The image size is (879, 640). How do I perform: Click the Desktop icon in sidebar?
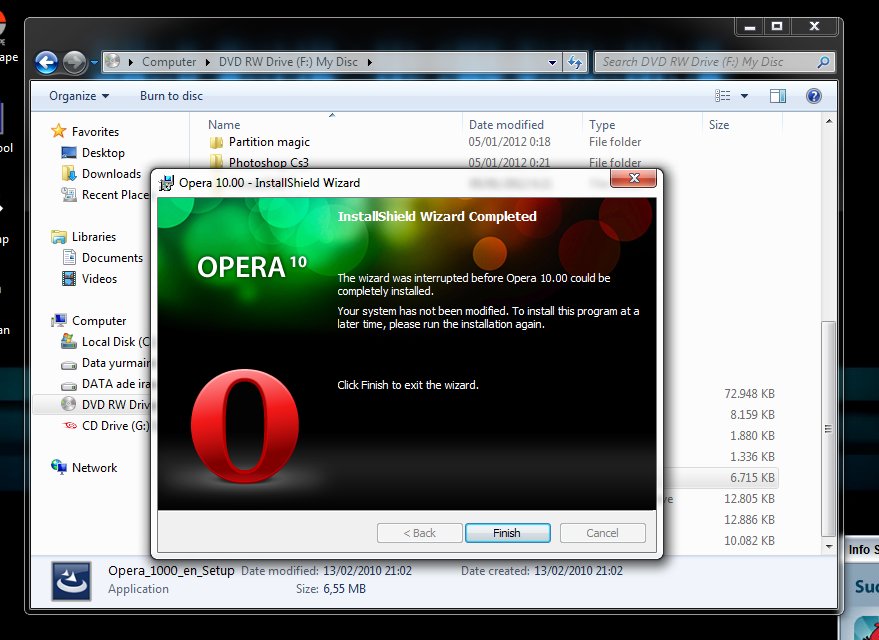pyautogui.click(x=69, y=152)
